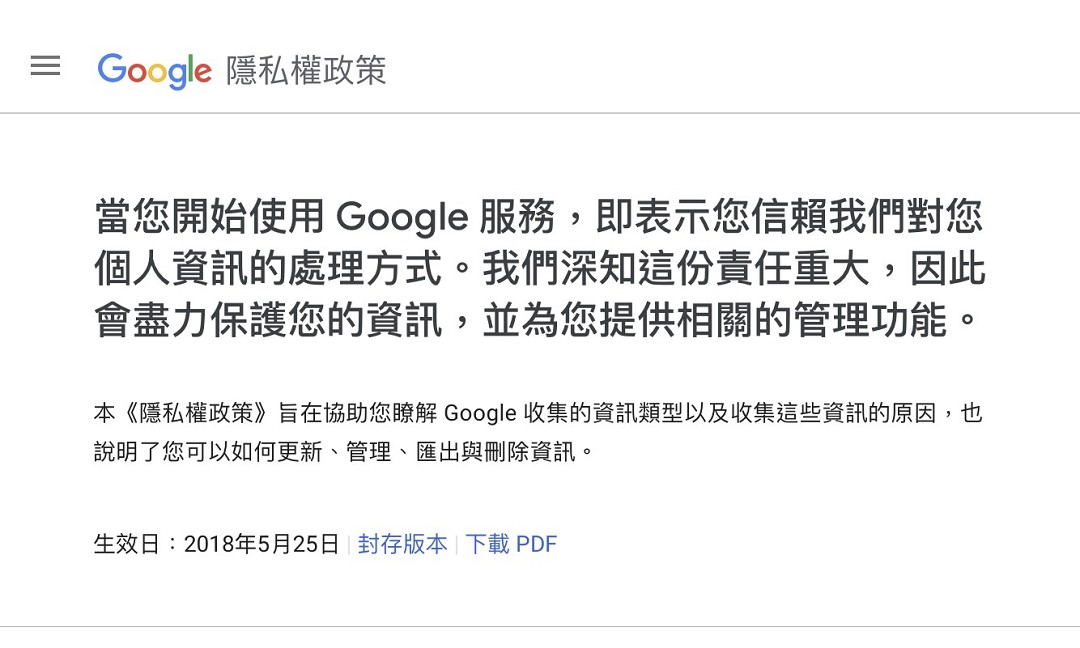
Task: Click the word Google in small paragraph
Action: pos(480,413)
